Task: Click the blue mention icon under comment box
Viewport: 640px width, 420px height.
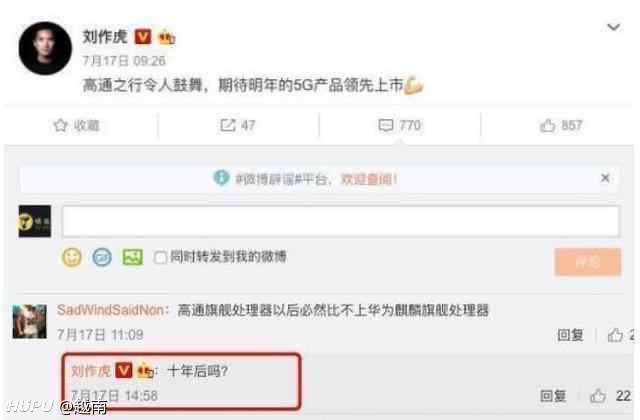Action: point(102,257)
